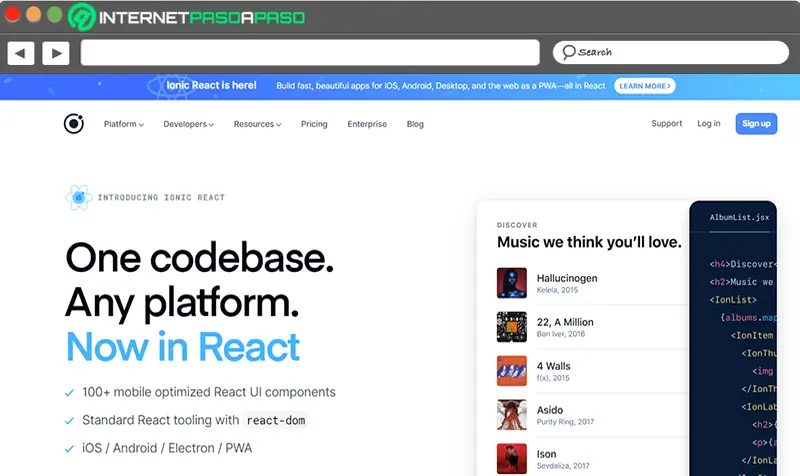The width and height of the screenshot is (800, 476).
Task: Click Log in
Action: [x=709, y=123]
